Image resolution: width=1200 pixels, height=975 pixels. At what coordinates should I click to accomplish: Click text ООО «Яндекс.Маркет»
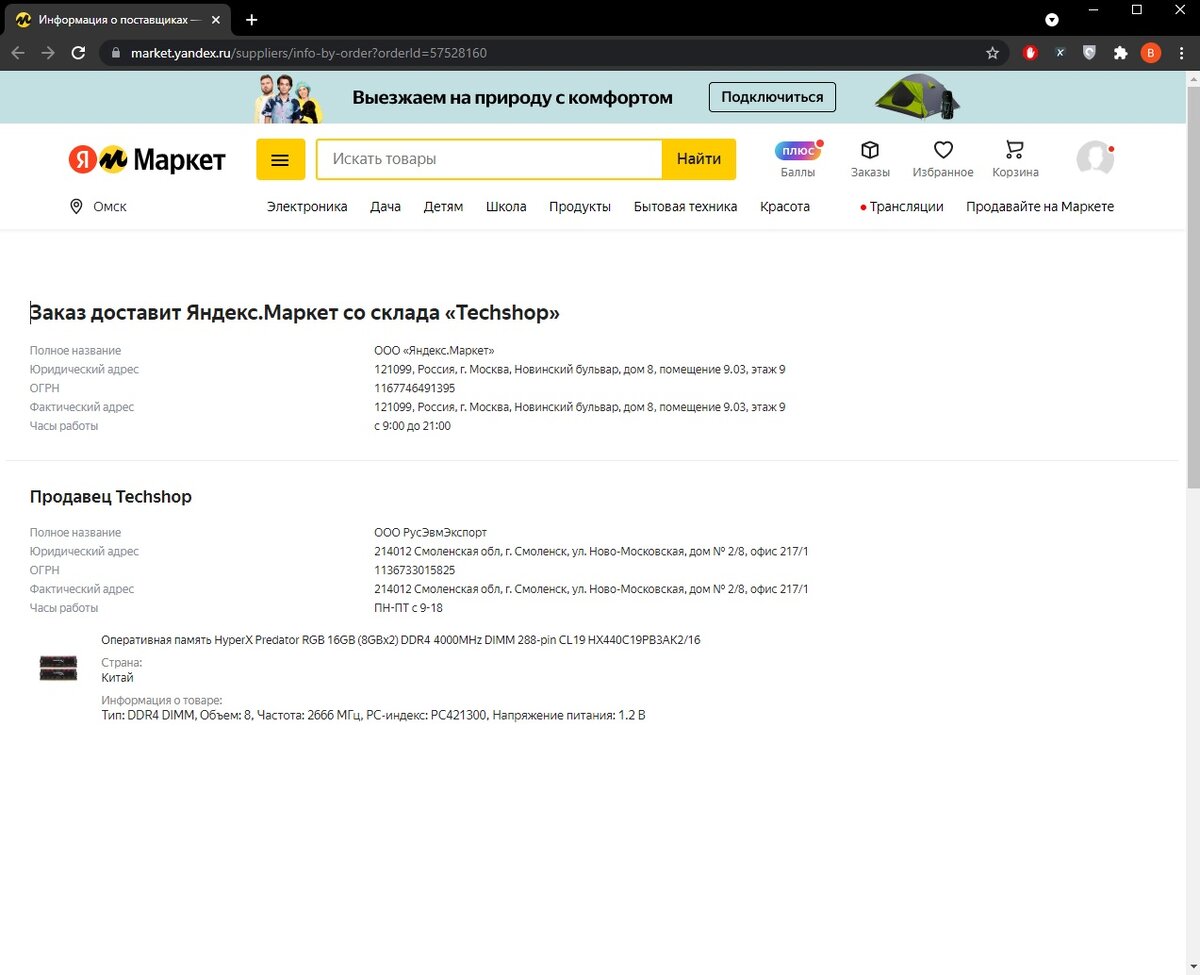[434, 350]
